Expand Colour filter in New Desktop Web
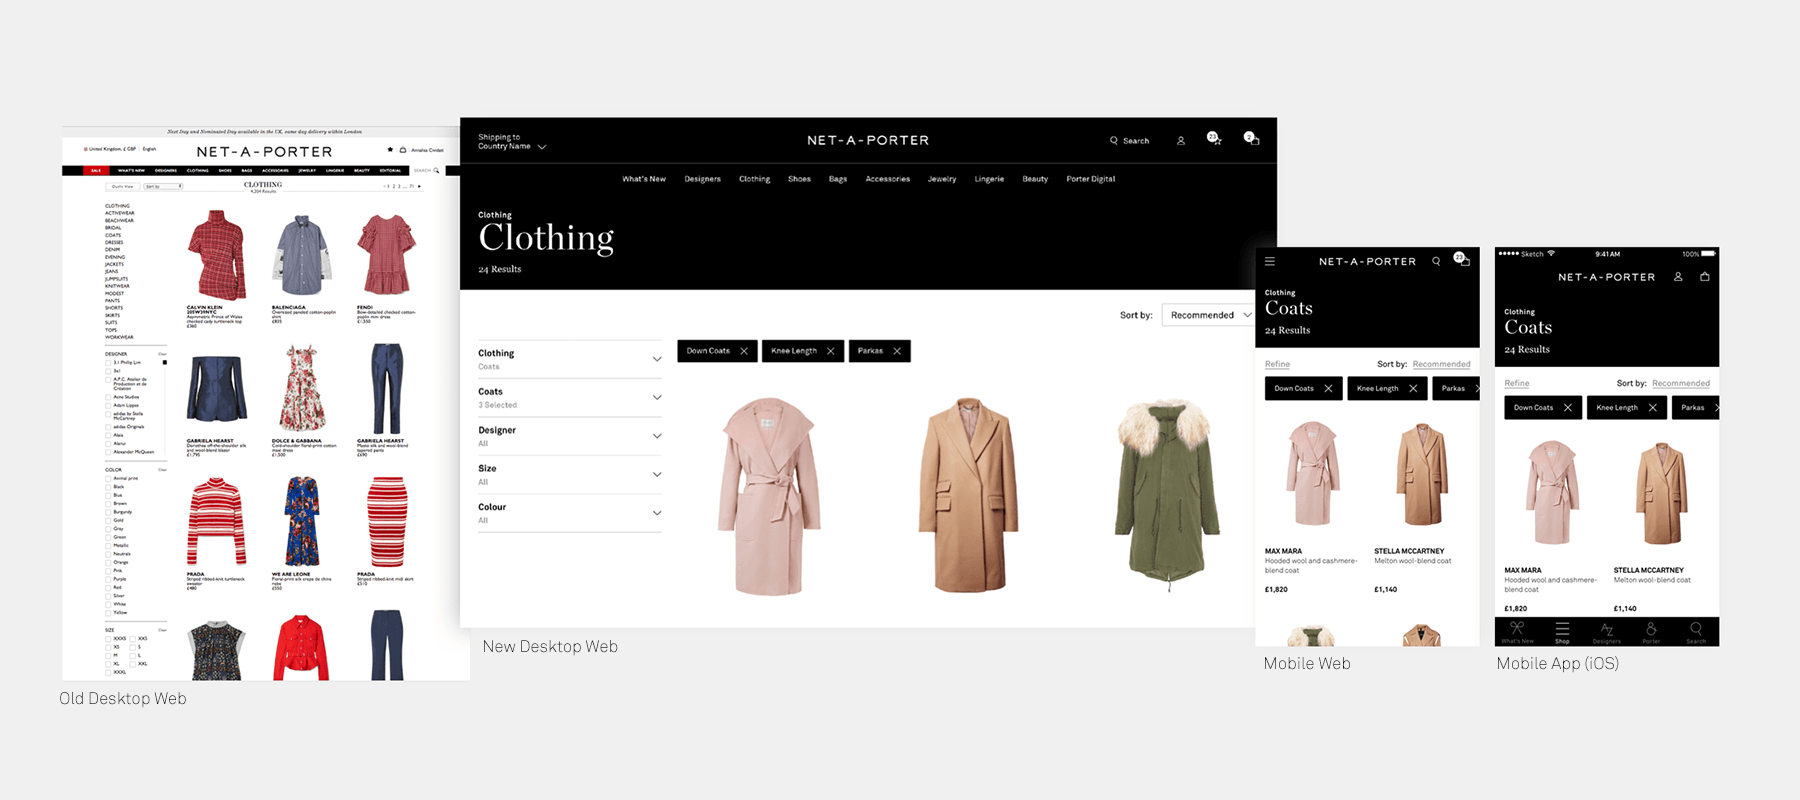The width and height of the screenshot is (1800, 800). tap(569, 513)
